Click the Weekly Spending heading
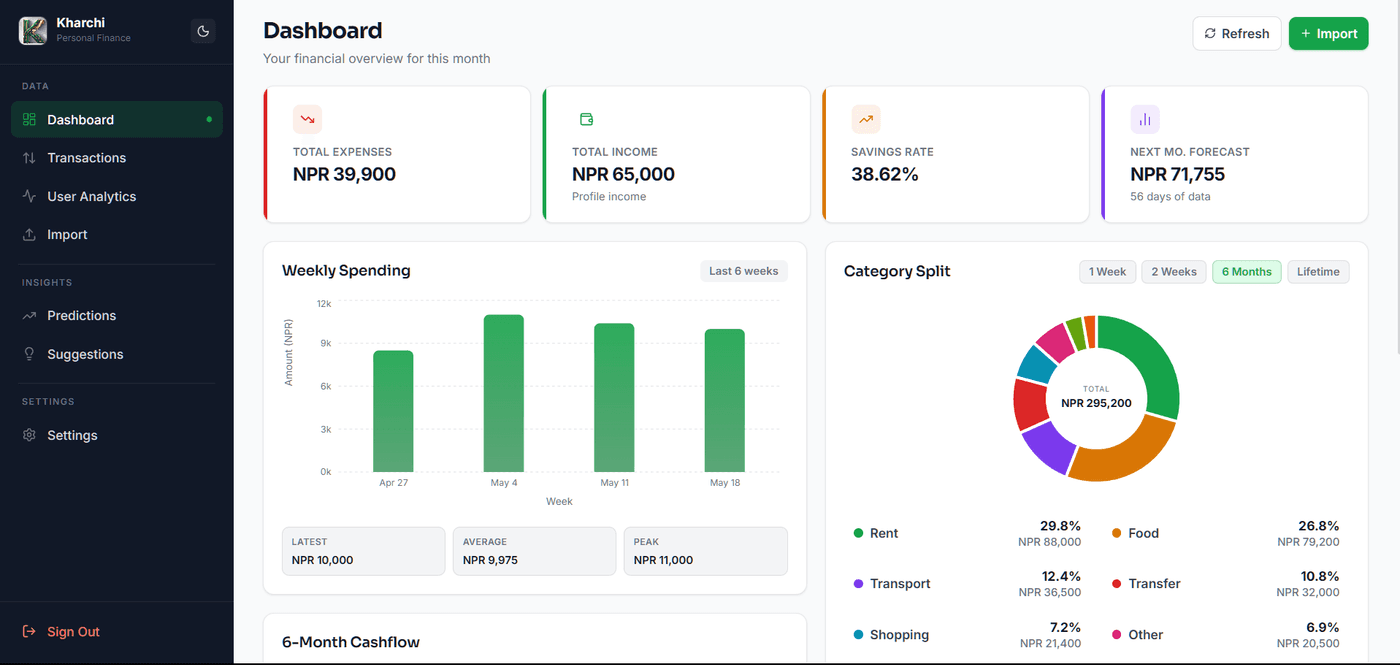Viewport: 1400px width, 665px height. click(x=346, y=270)
